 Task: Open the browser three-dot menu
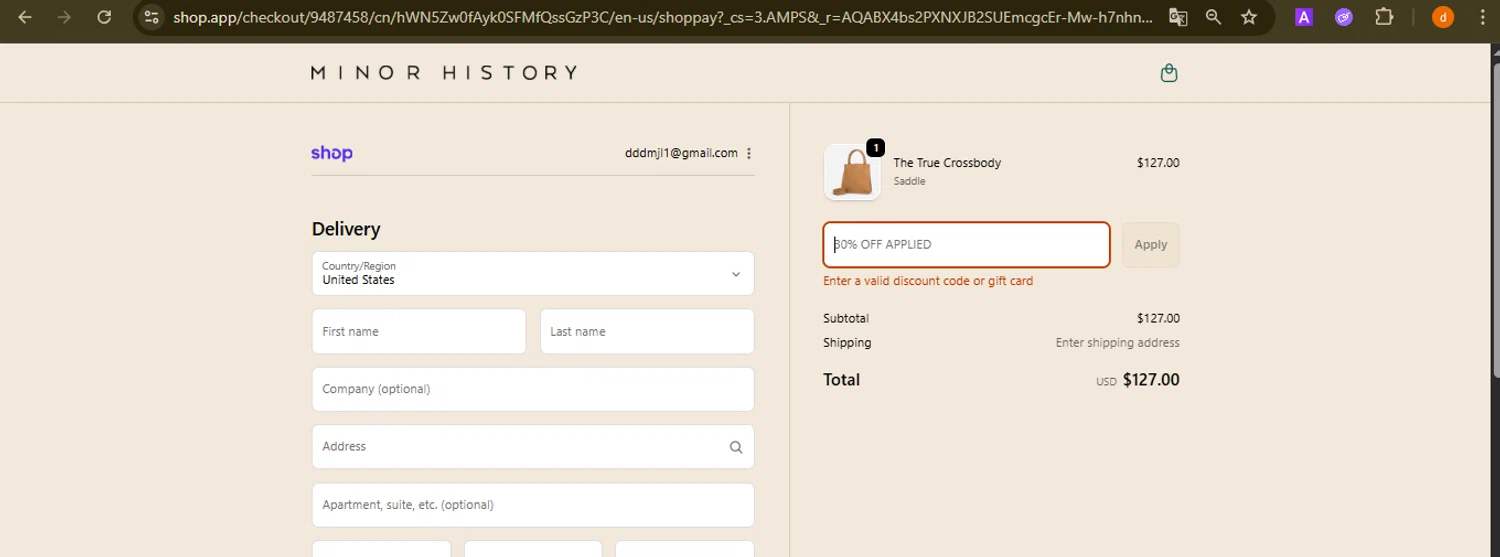point(1481,17)
